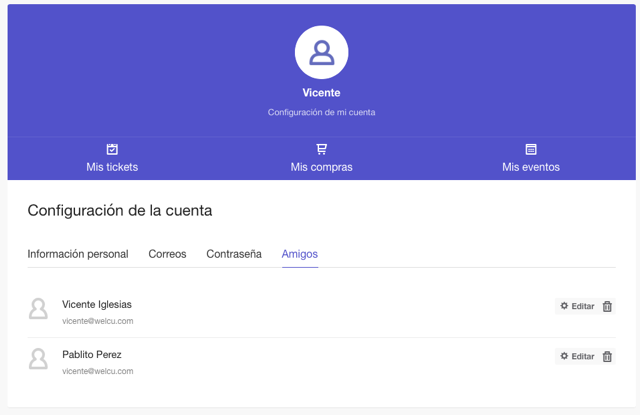Go to Mis eventos
Image resolution: width=640 pixels, height=415 pixels.
[x=531, y=158]
